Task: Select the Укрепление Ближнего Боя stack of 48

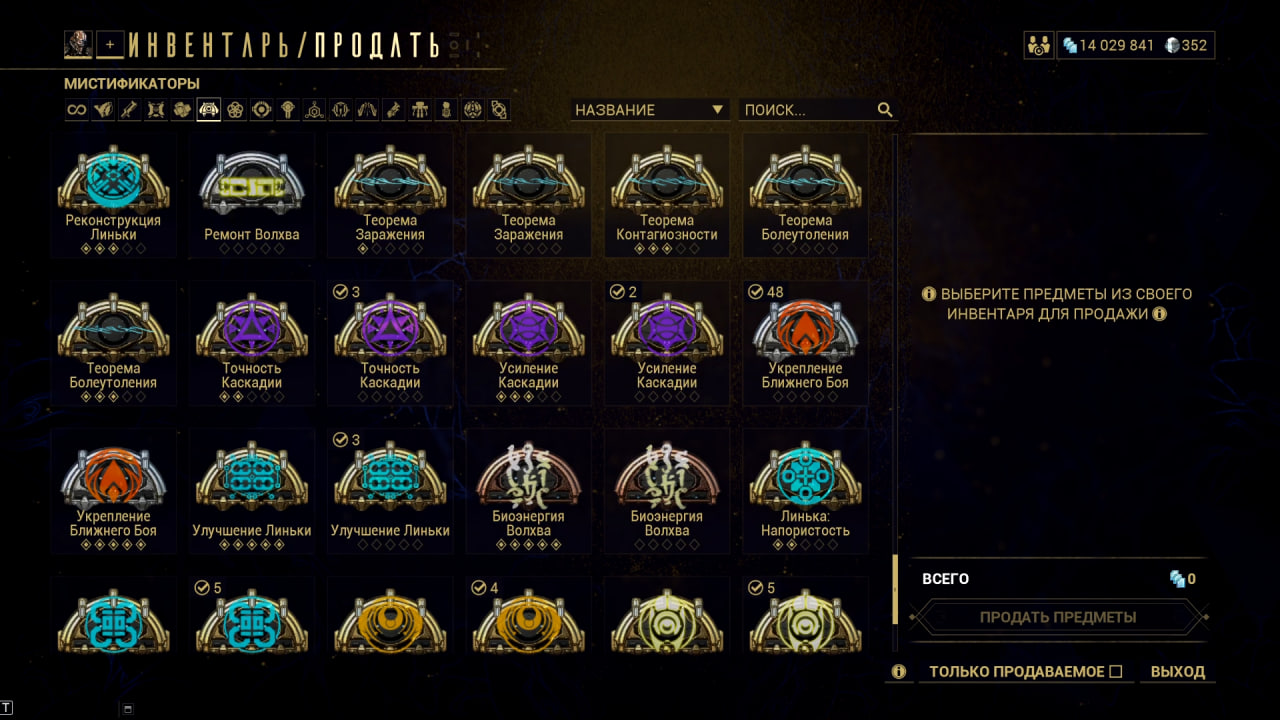Action: (806, 342)
